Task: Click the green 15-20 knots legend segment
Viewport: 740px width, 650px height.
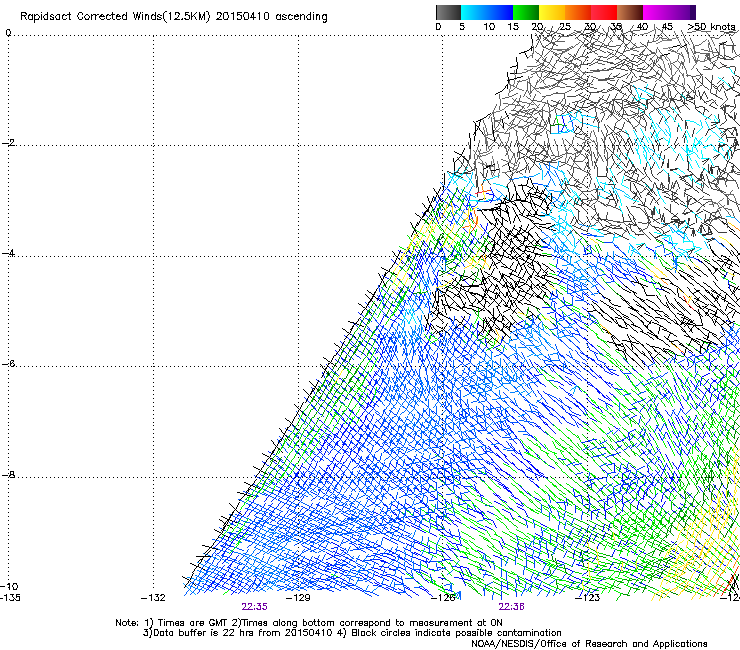Action: click(526, 12)
